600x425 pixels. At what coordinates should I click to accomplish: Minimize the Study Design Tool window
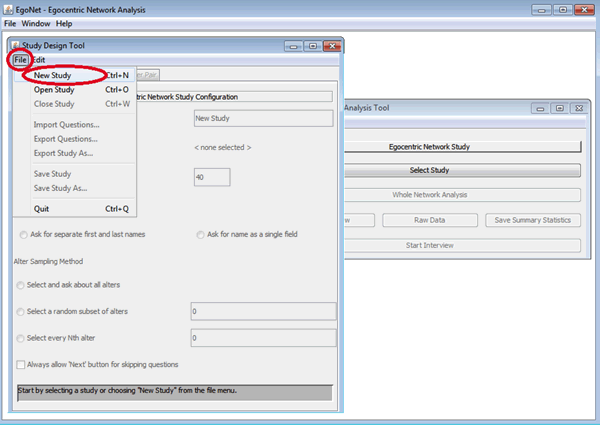point(293,46)
